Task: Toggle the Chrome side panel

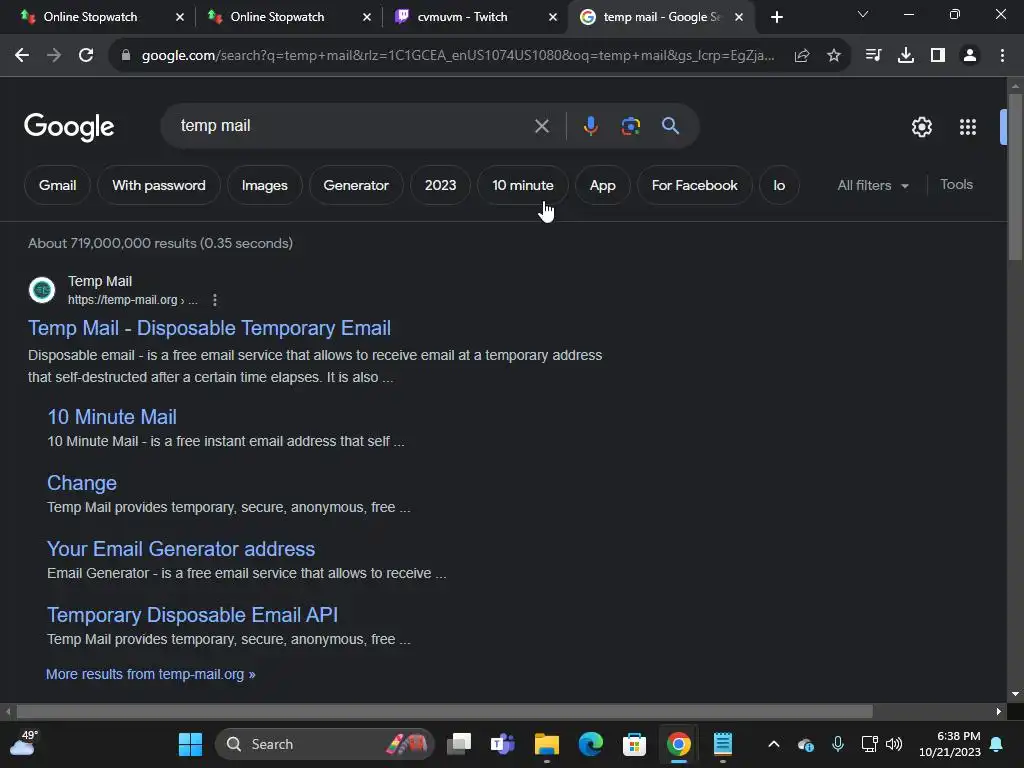Action: [x=938, y=56]
